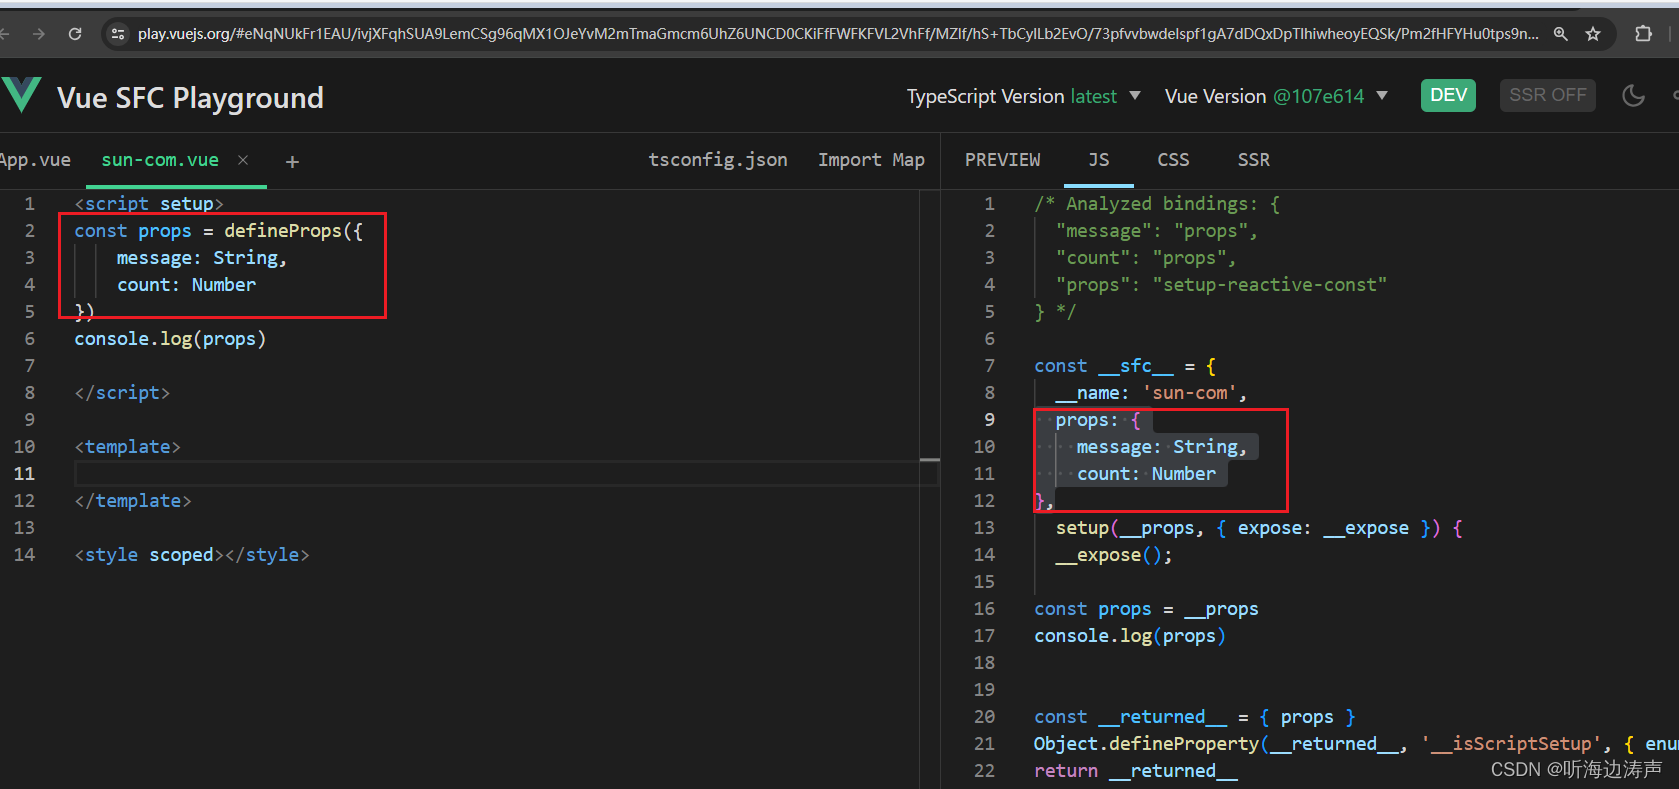Switch to the SSR output tab
1679x789 pixels.
point(1253,160)
